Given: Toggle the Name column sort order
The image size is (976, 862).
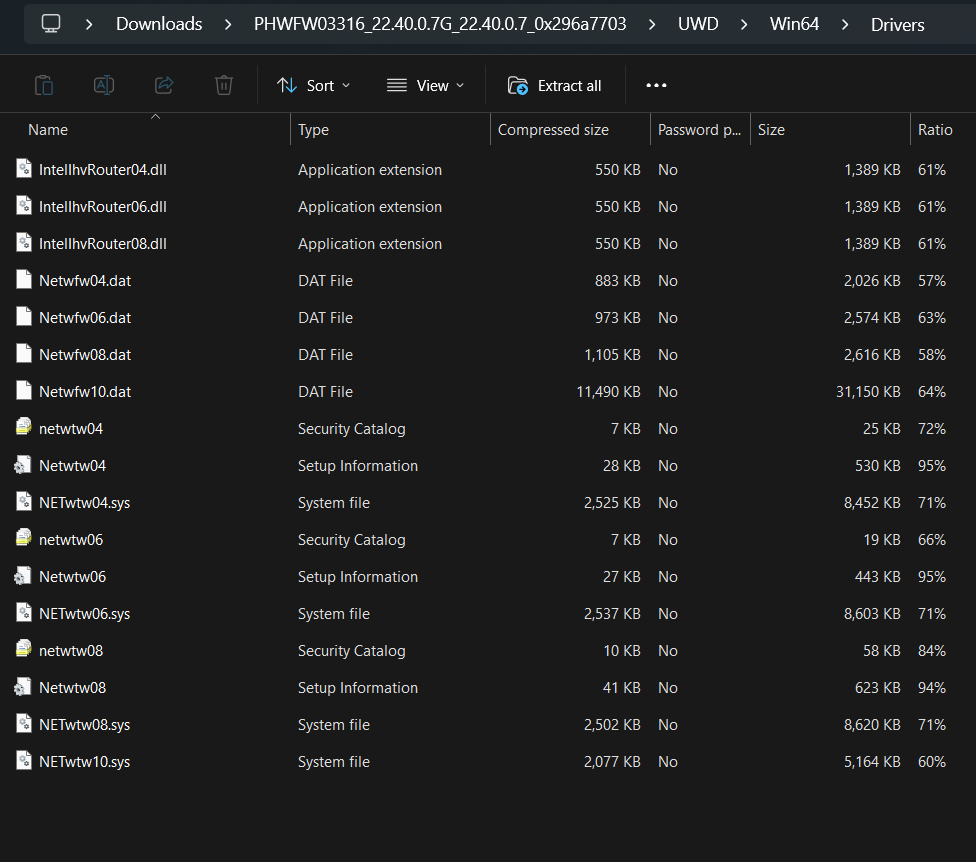Looking at the screenshot, I should point(48,129).
